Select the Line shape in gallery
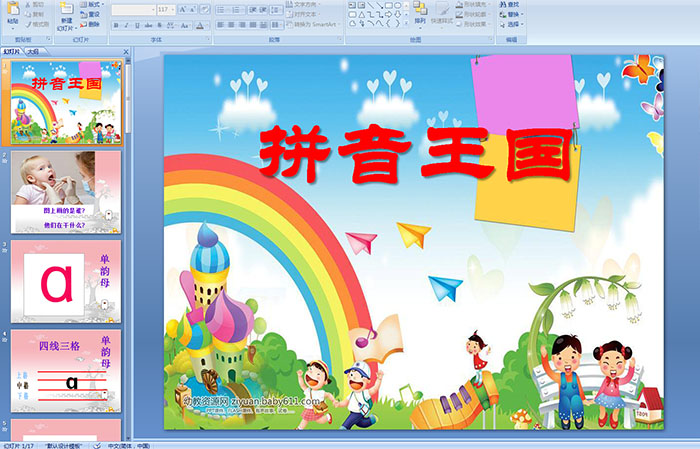700x449 pixels. coord(370,5)
